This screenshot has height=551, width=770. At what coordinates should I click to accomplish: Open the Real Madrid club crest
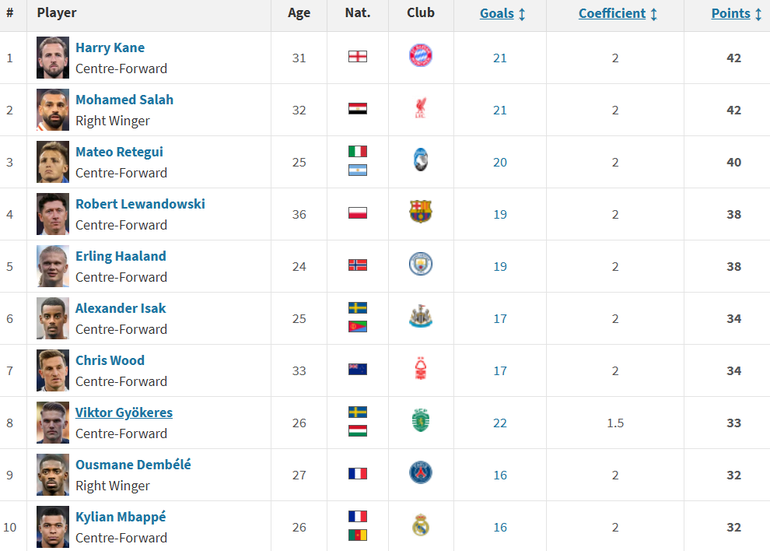coord(420,525)
